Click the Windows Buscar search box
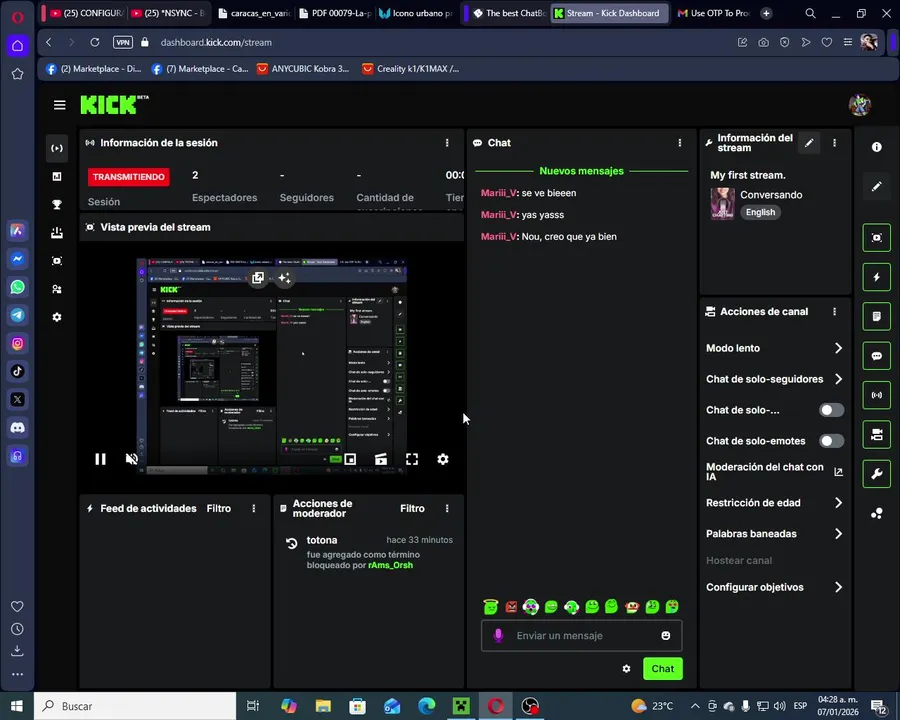Screen dimensions: 900x720 pyautogui.click(x=135, y=706)
